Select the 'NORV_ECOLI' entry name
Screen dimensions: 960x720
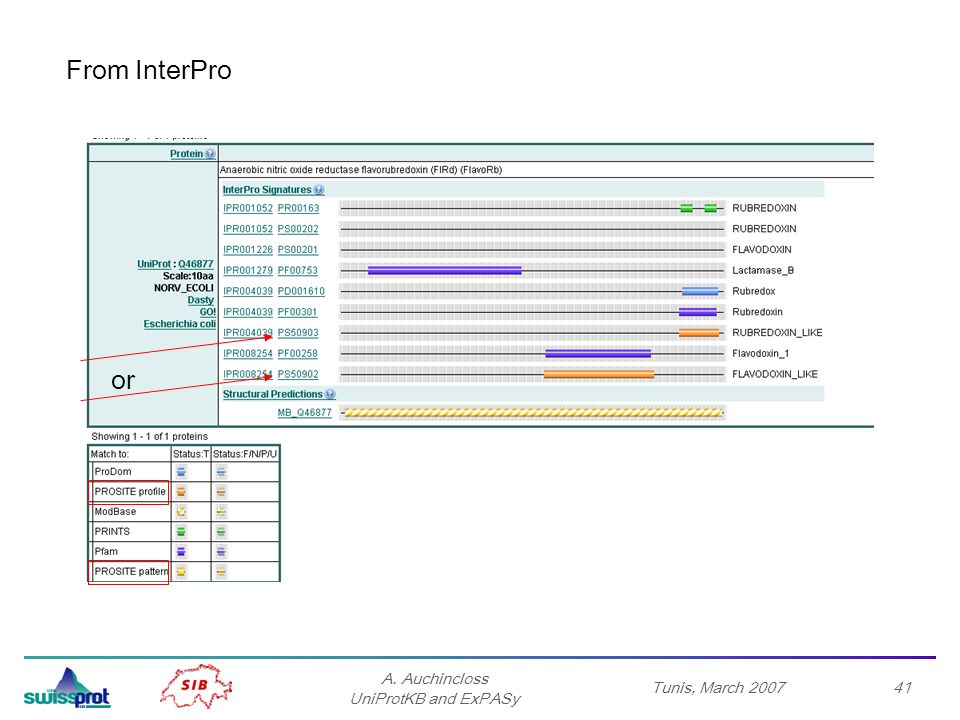point(184,288)
